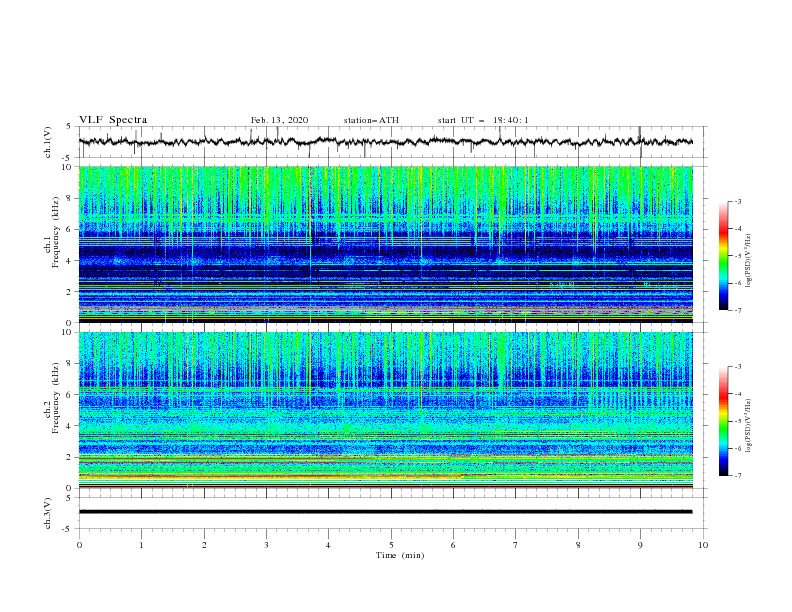Click the ch.1 spectrogram plot area
This screenshot has height=612, width=792.
pyautogui.click(x=385, y=244)
